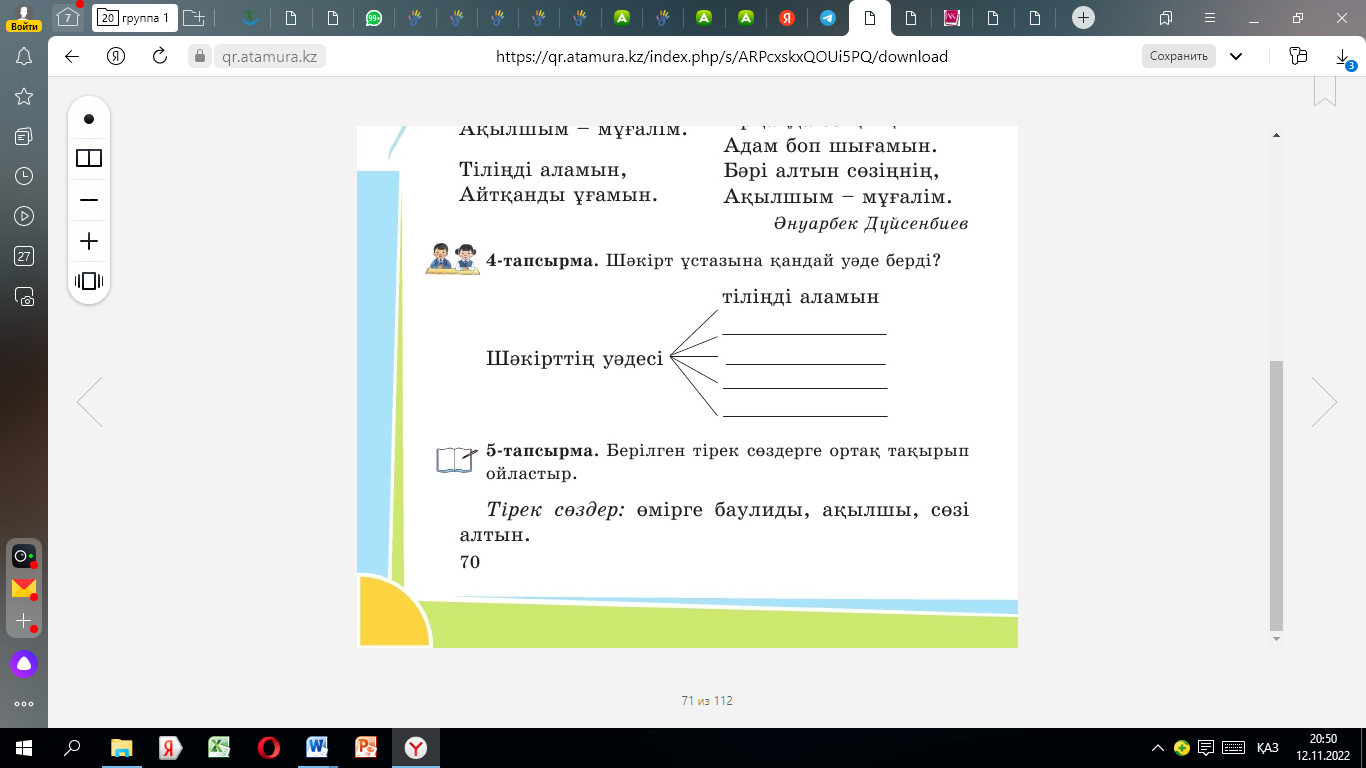The width and height of the screenshot is (1366, 768).
Task: Open the video play icon in sidebar
Action: coord(24,216)
